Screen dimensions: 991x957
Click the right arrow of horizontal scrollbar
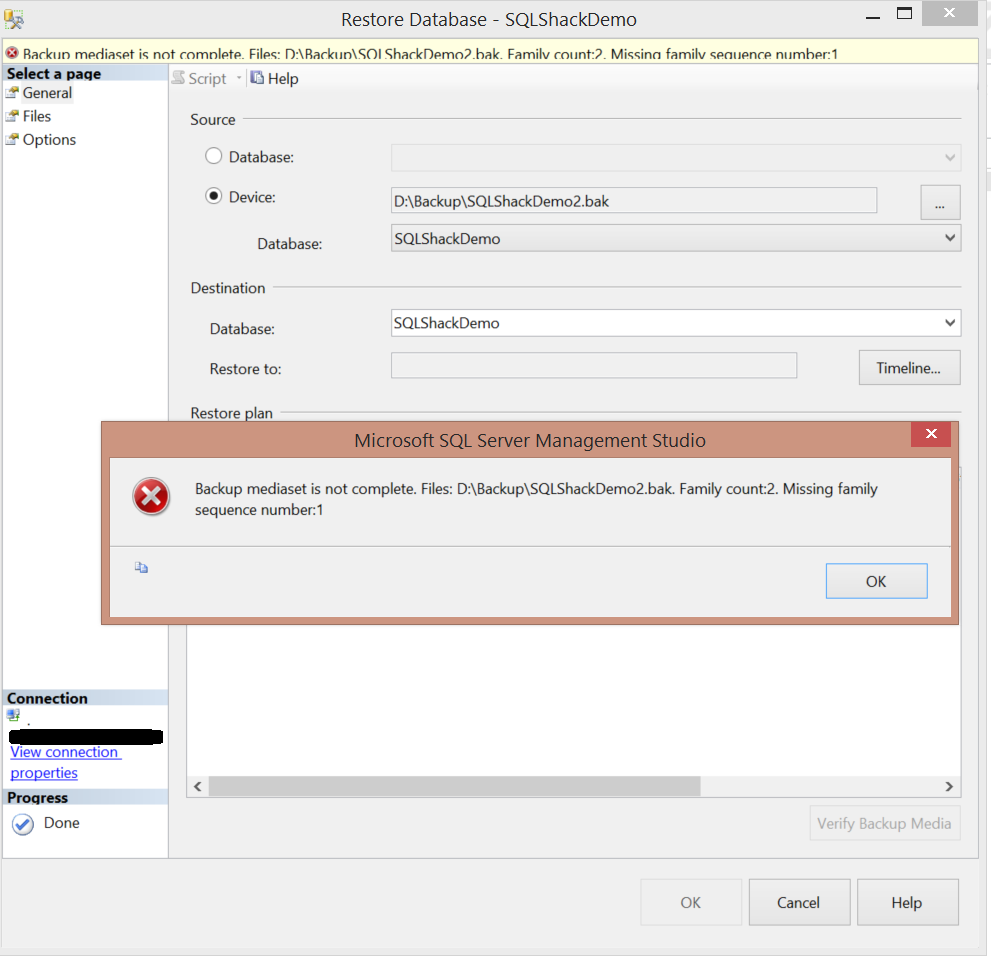point(949,786)
